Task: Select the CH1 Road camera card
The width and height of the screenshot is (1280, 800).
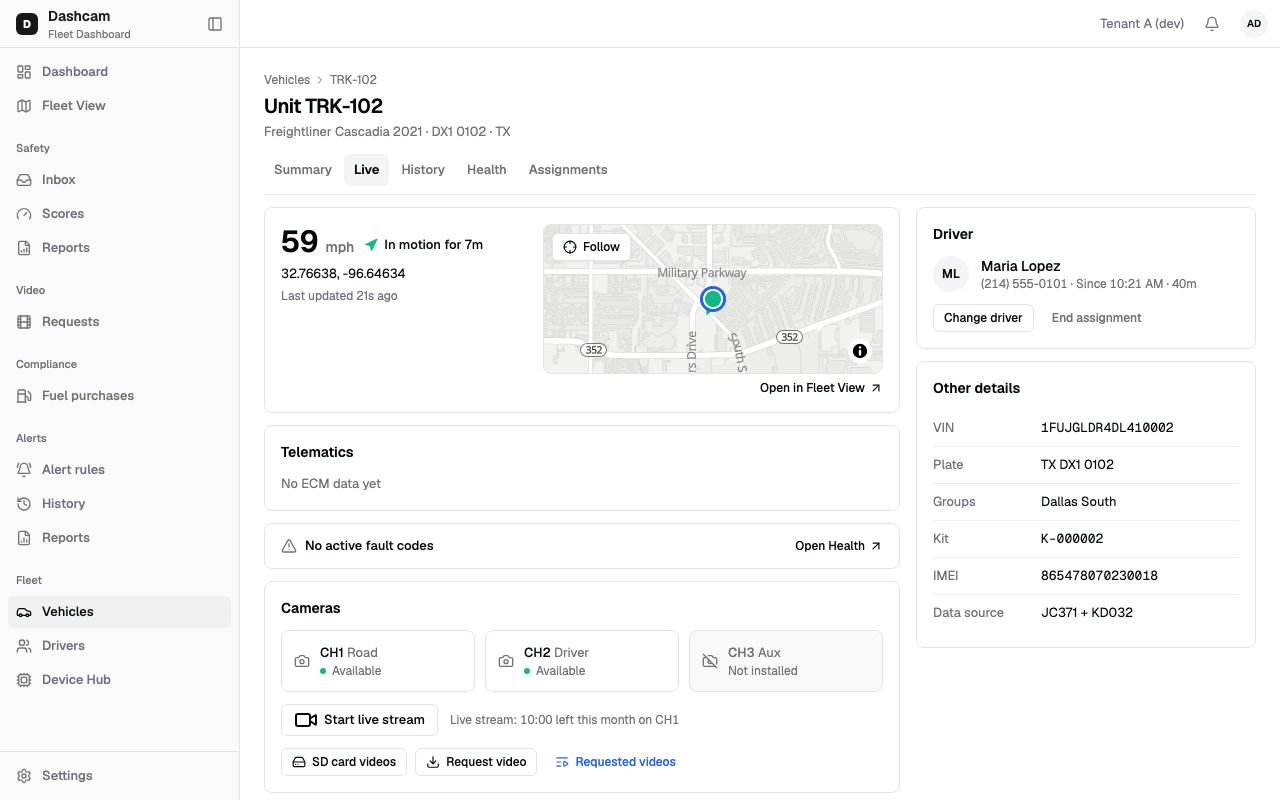Action: pyautogui.click(x=378, y=661)
